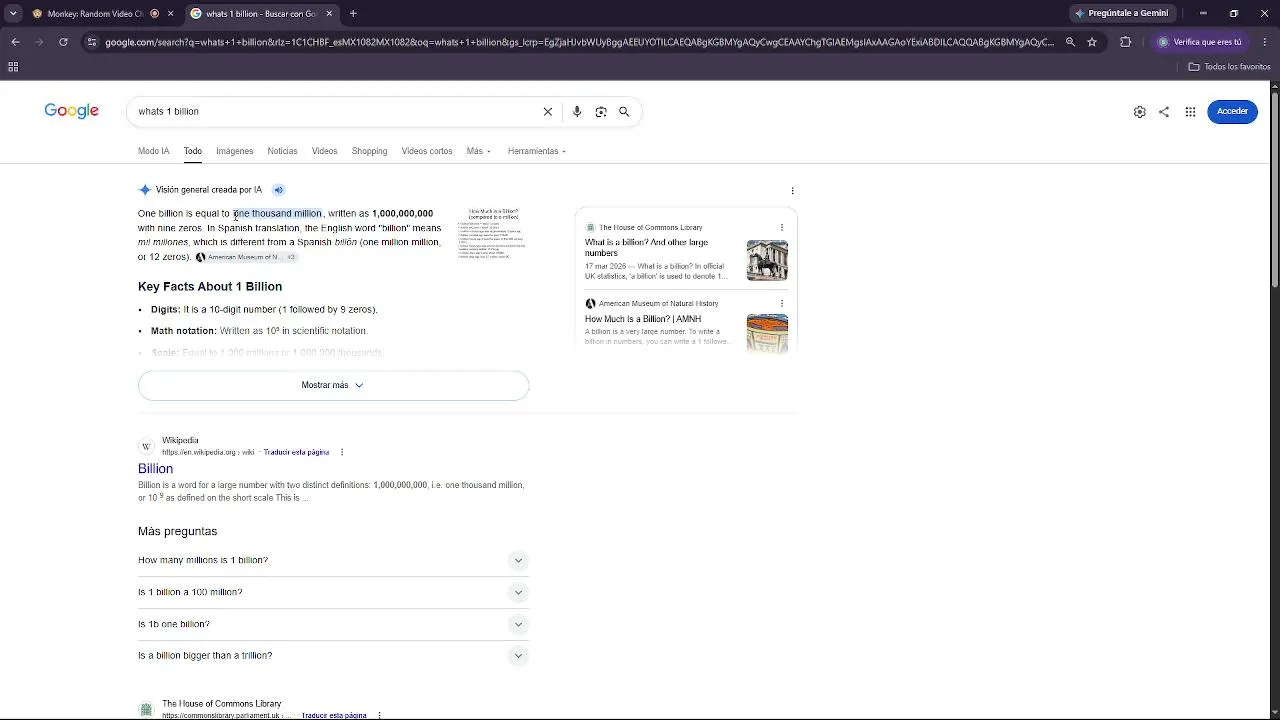This screenshot has height=720, width=1280.
Task: Clear the search box with the X icon
Action: pyautogui.click(x=547, y=112)
